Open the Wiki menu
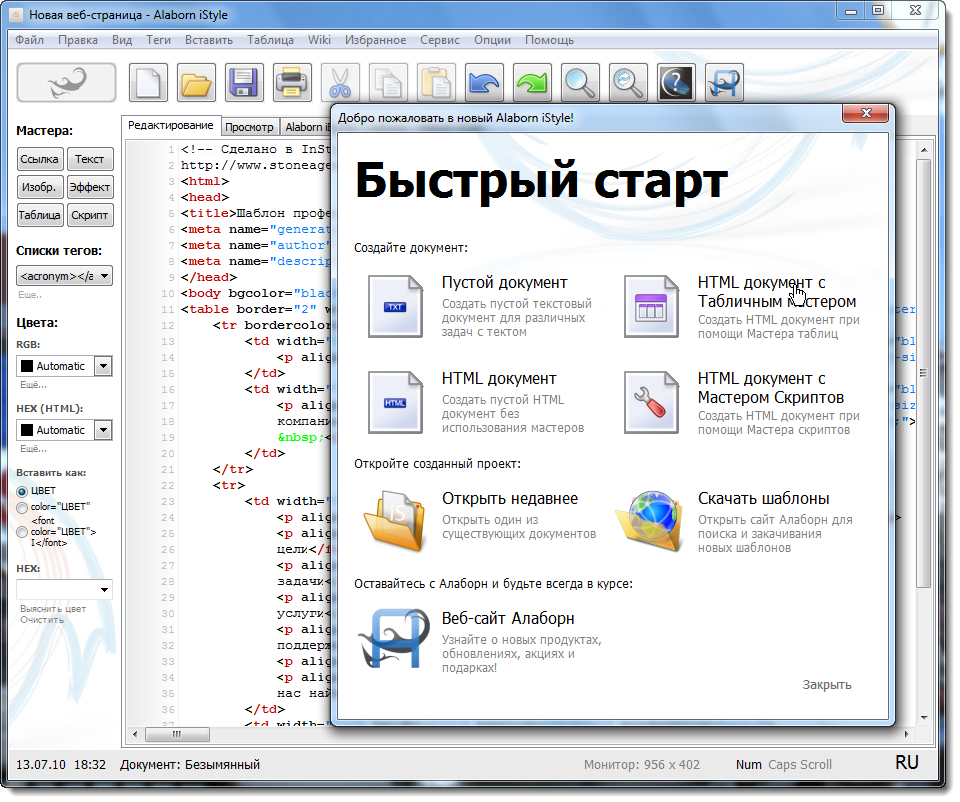The width and height of the screenshot is (960, 802). [x=319, y=40]
